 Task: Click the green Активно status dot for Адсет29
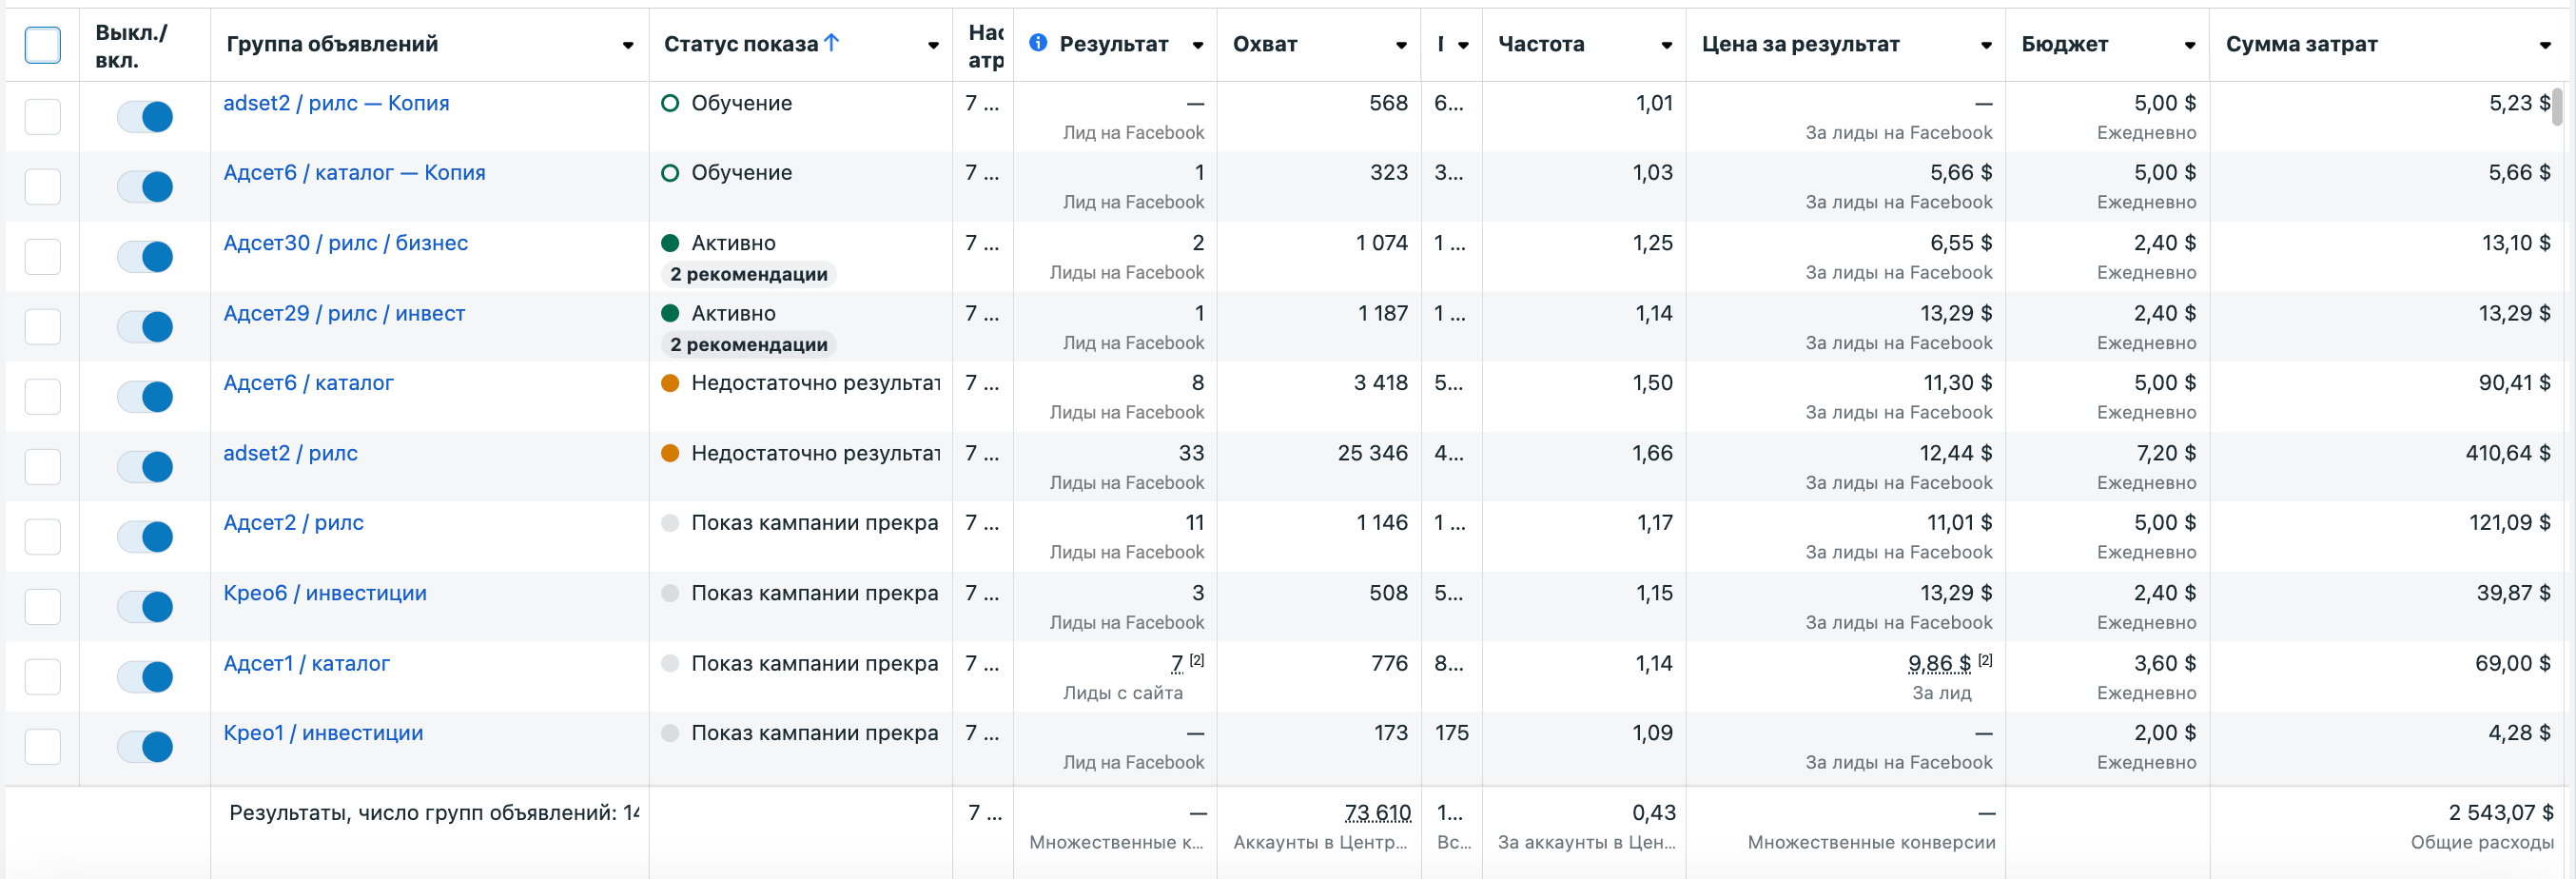click(x=671, y=313)
